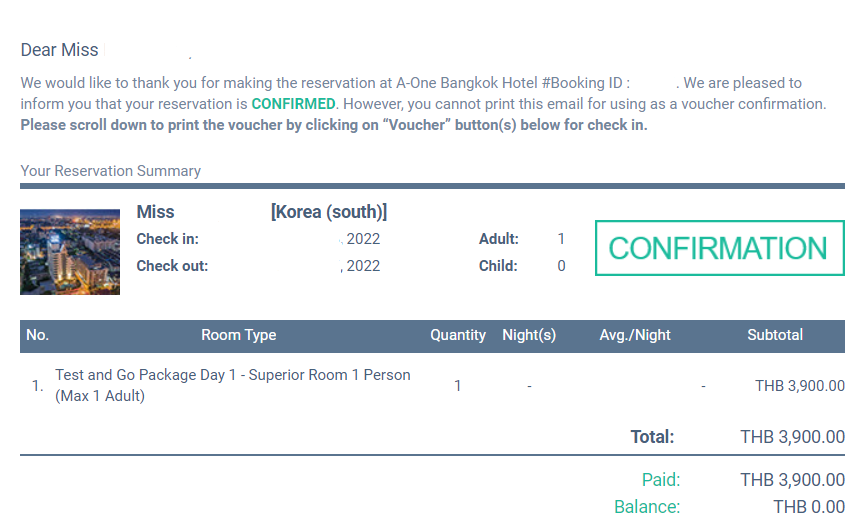The height and width of the screenshot is (529, 864).
Task: Click the Dear Miss greeting text
Action: coord(60,50)
